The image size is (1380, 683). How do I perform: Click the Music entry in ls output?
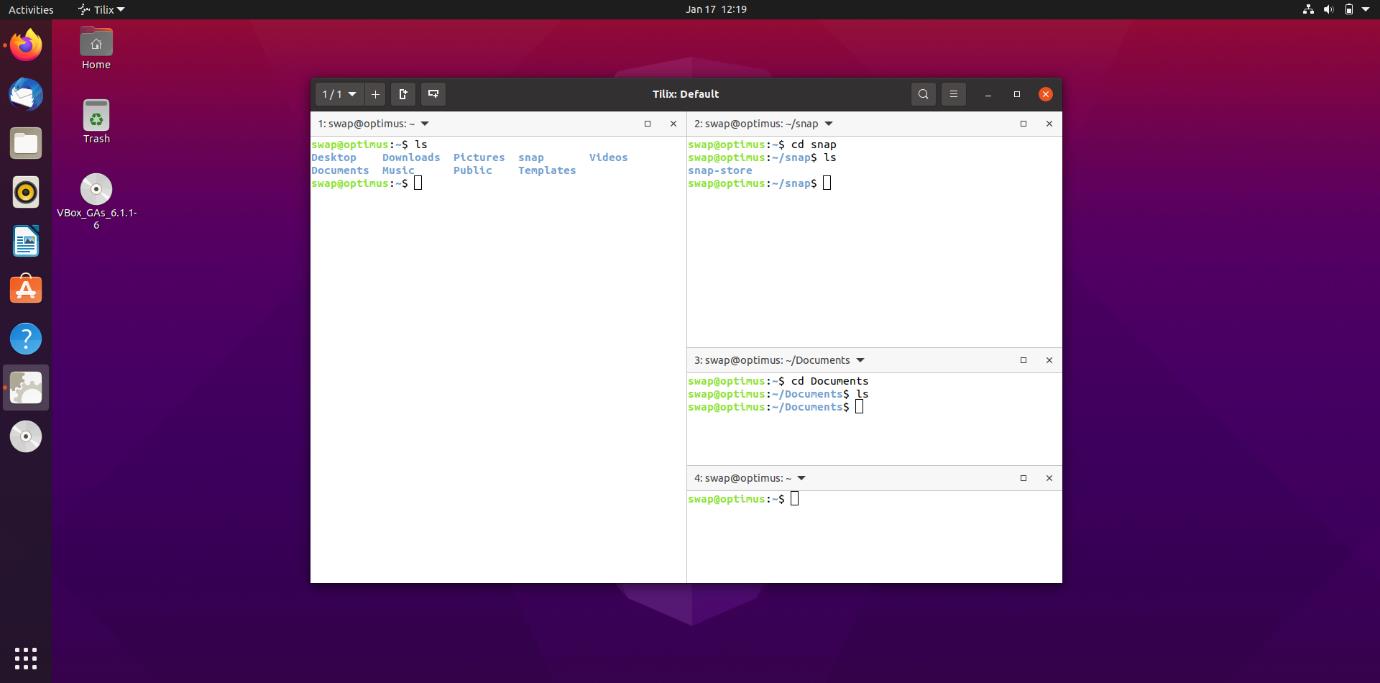coord(398,170)
